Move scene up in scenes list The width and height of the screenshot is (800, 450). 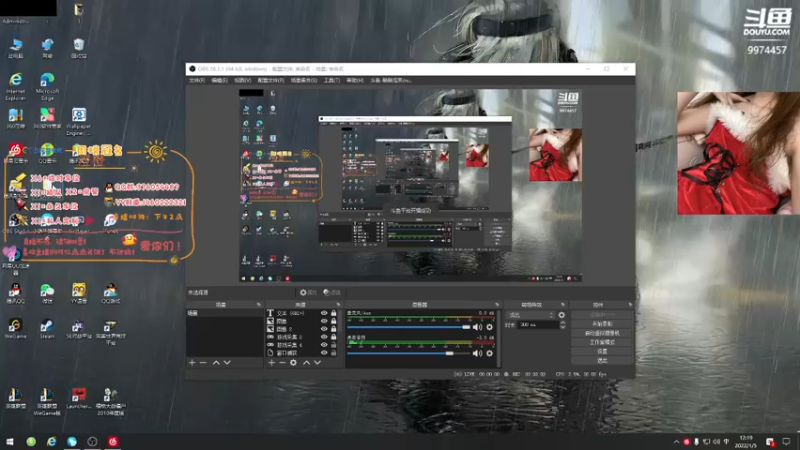point(216,362)
